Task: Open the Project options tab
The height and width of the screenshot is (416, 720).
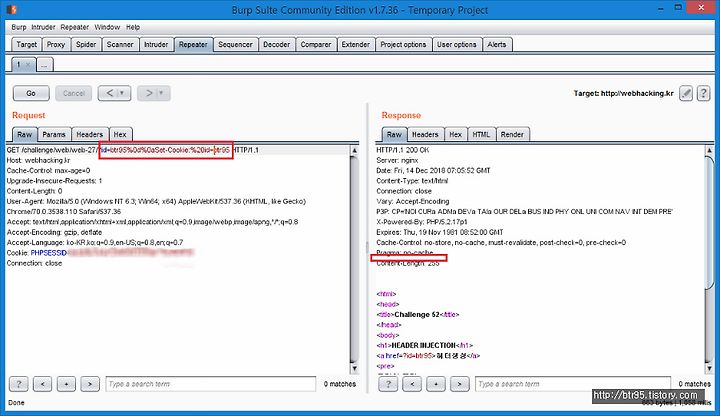Action: (x=403, y=45)
